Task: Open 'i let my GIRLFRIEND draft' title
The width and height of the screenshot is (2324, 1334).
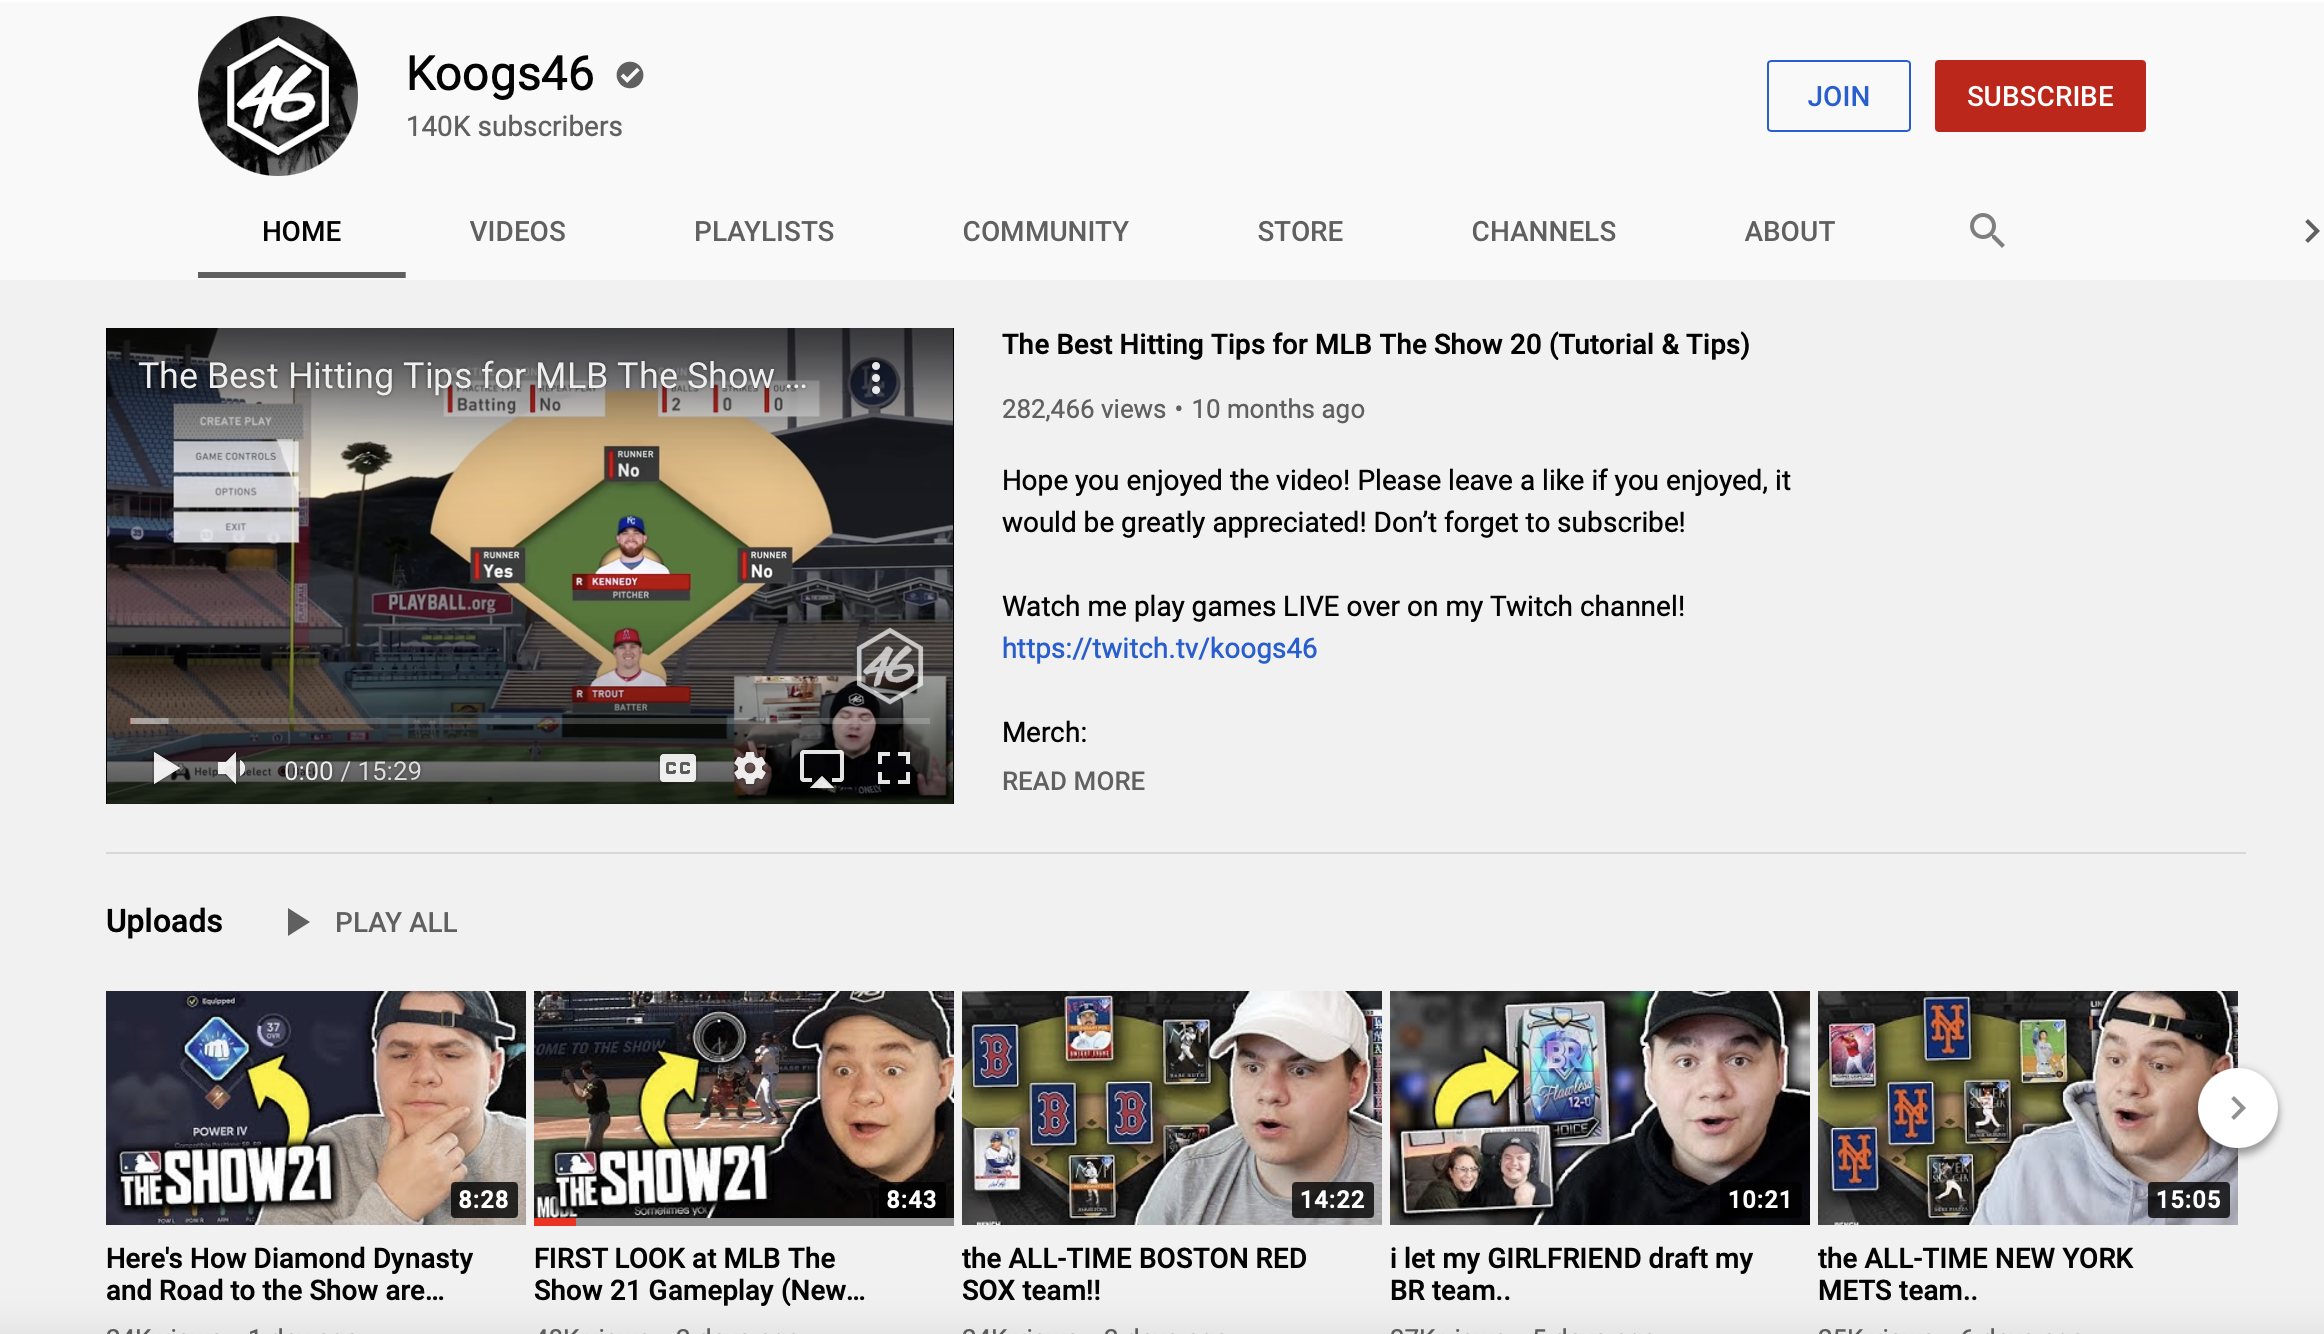Action: 1571,1274
